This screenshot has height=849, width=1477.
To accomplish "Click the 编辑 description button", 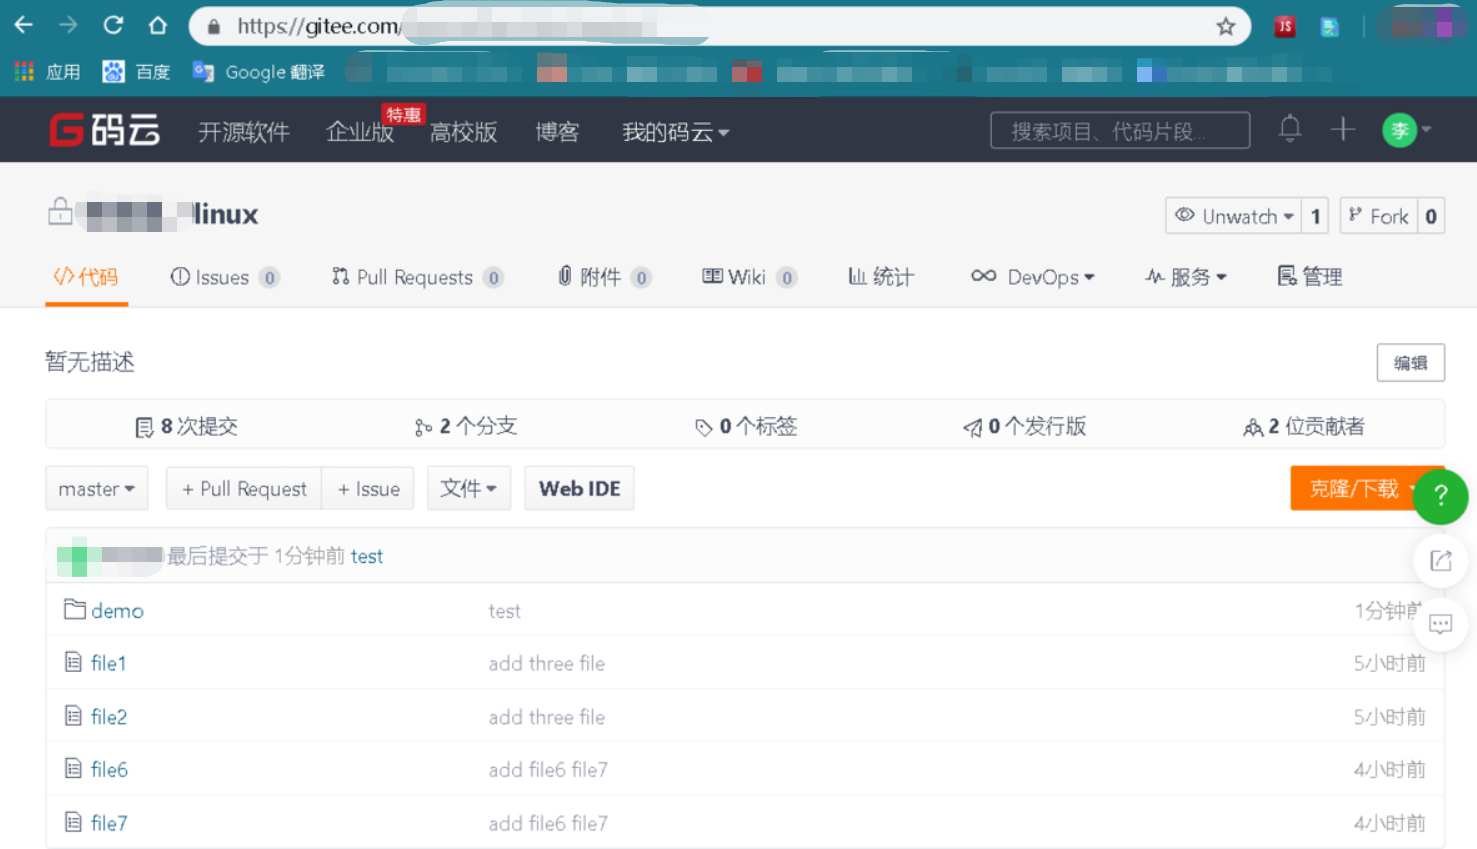I will [x=1410, y=363].
